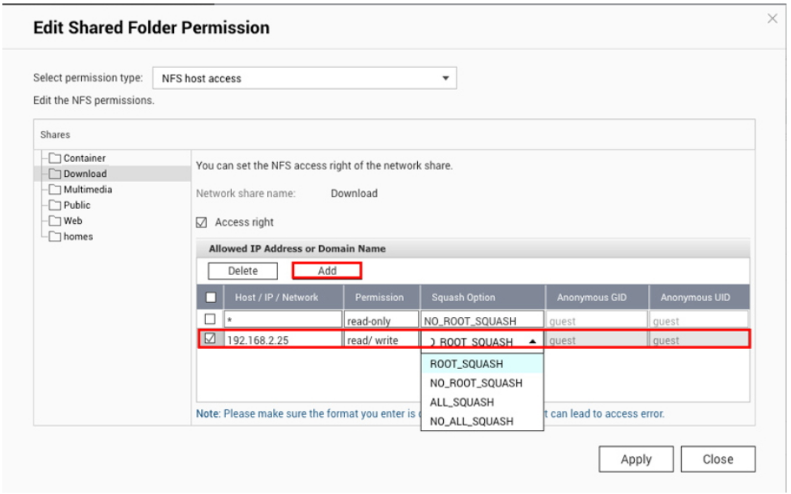
Task: Click the Download folder icon
Action: click(x=54, y=174)
